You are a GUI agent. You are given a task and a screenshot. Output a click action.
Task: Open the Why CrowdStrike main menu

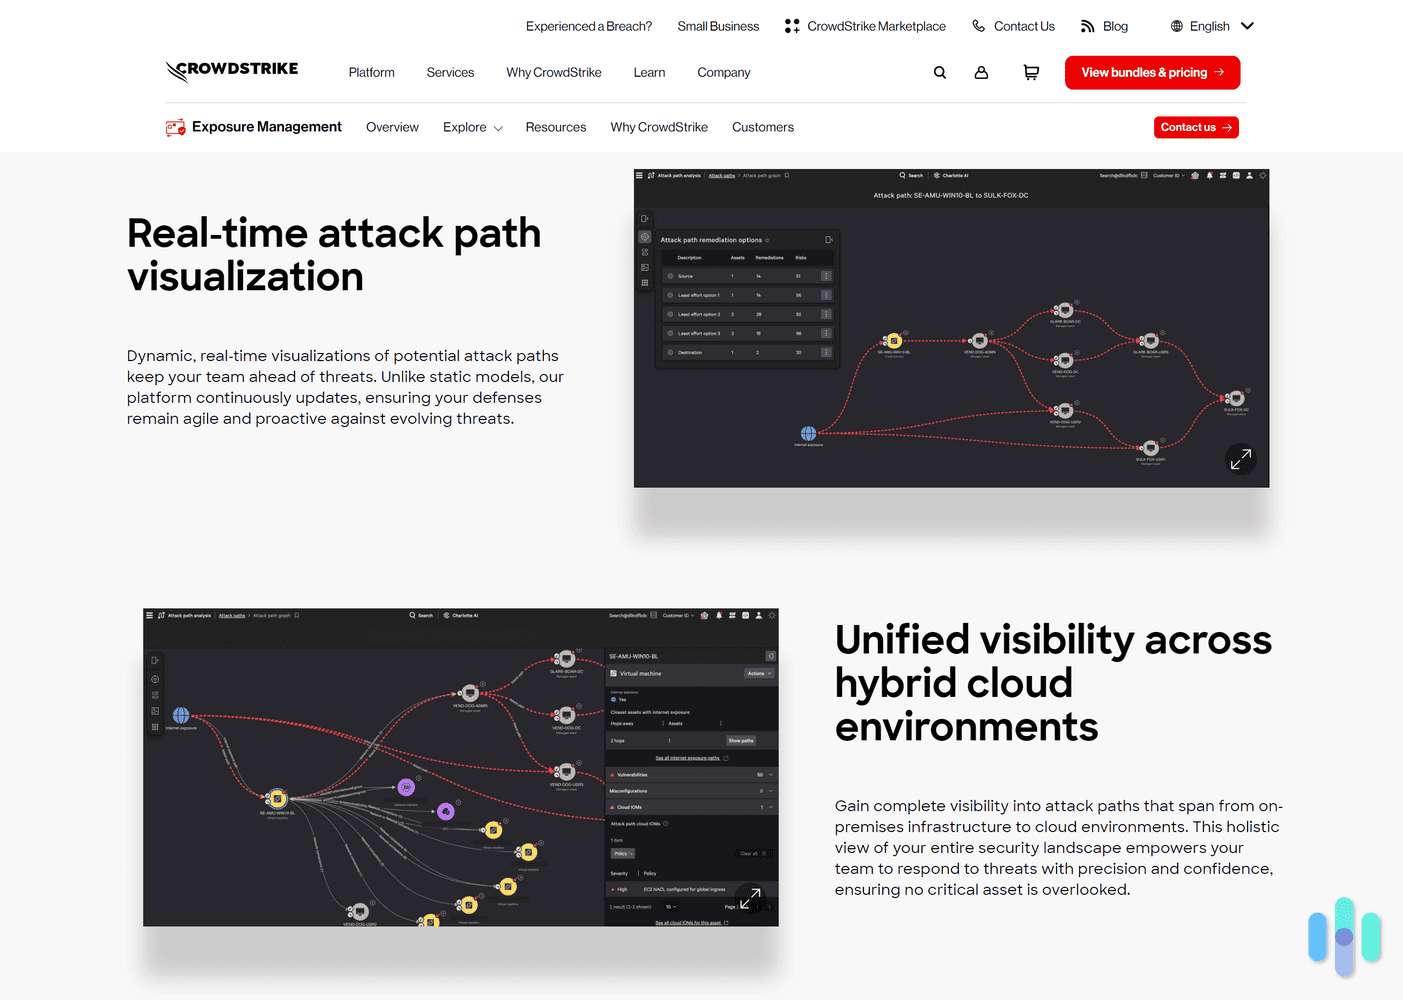[x=554, y=72]
